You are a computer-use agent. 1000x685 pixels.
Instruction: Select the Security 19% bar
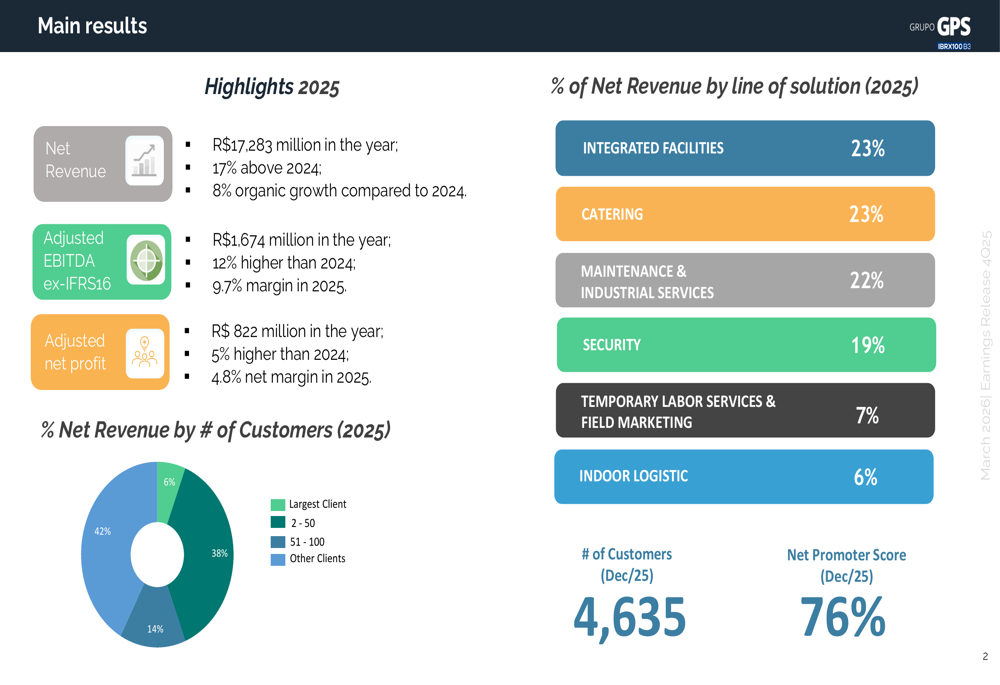(745, 345)
